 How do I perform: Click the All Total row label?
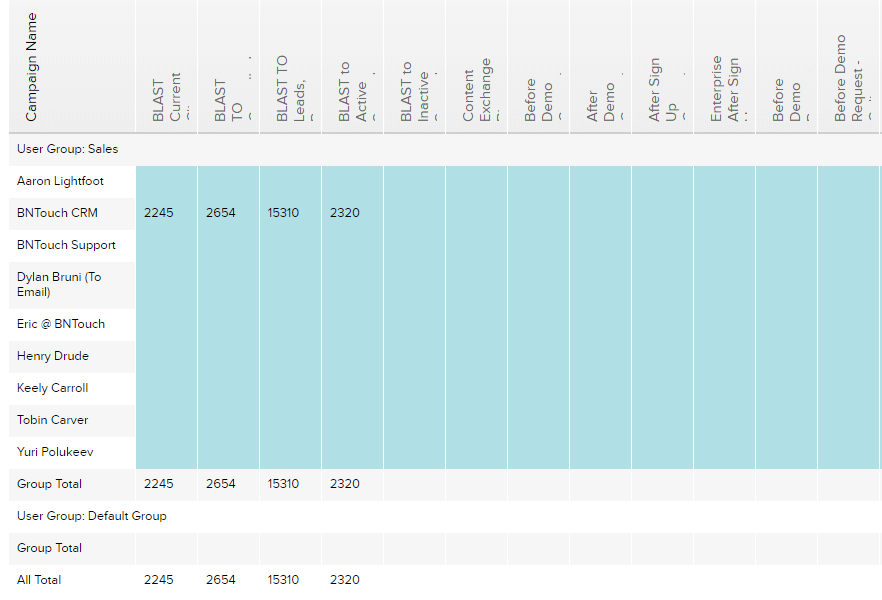(39, 580)
